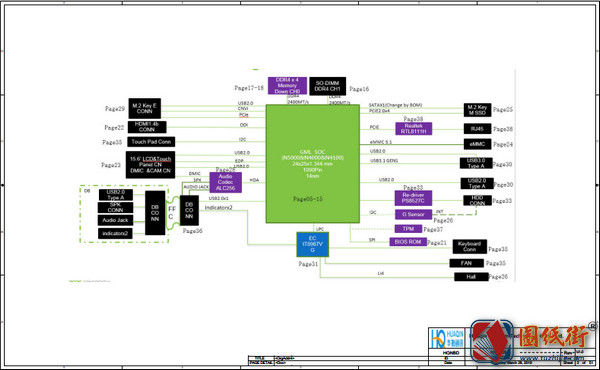Viewport: 600px width, 370px height.
Task: Click the BIOS ROM block
Action: (x=408, y=242)
